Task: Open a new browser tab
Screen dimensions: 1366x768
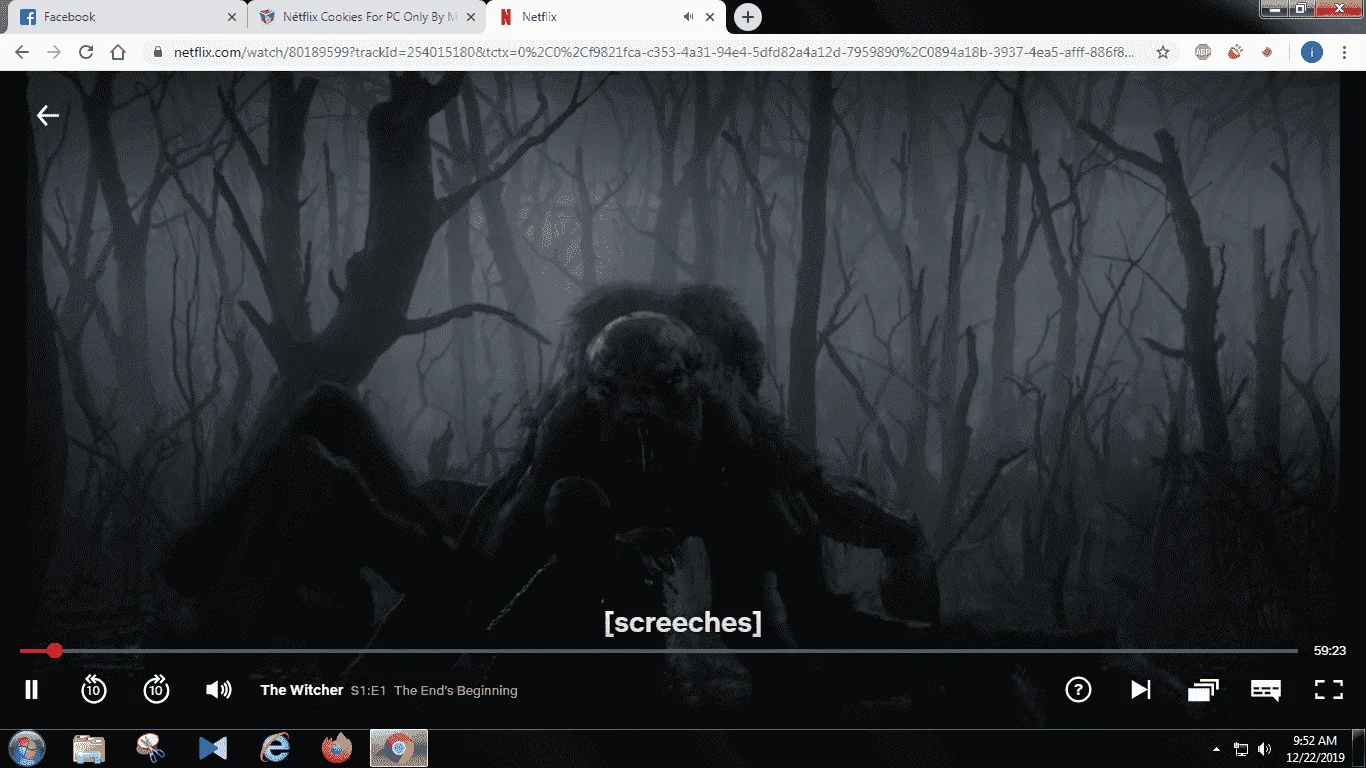Action: pos(747,17)
